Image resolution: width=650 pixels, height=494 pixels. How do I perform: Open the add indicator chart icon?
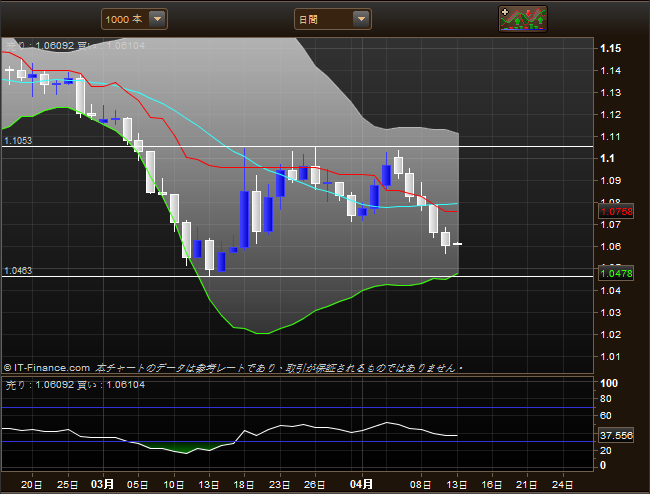(x=522, y=19)
